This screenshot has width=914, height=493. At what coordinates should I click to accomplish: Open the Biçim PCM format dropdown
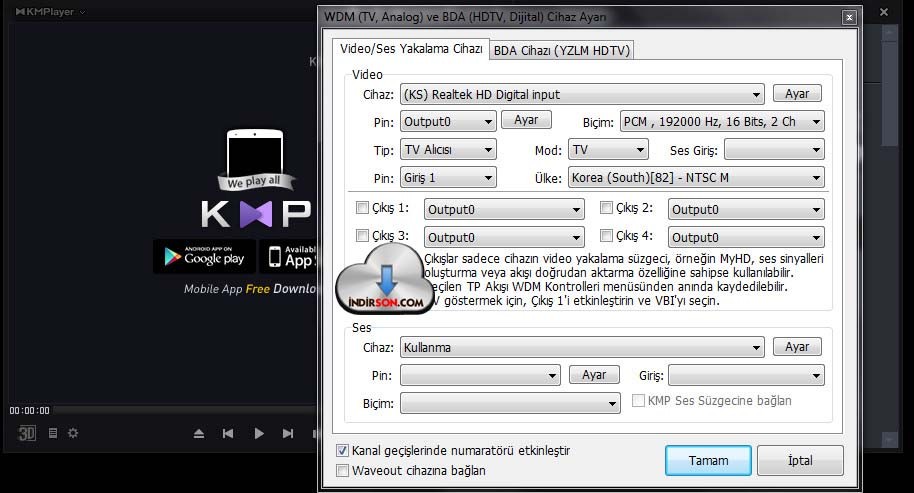pyautogui.click(x=722, y=121)
